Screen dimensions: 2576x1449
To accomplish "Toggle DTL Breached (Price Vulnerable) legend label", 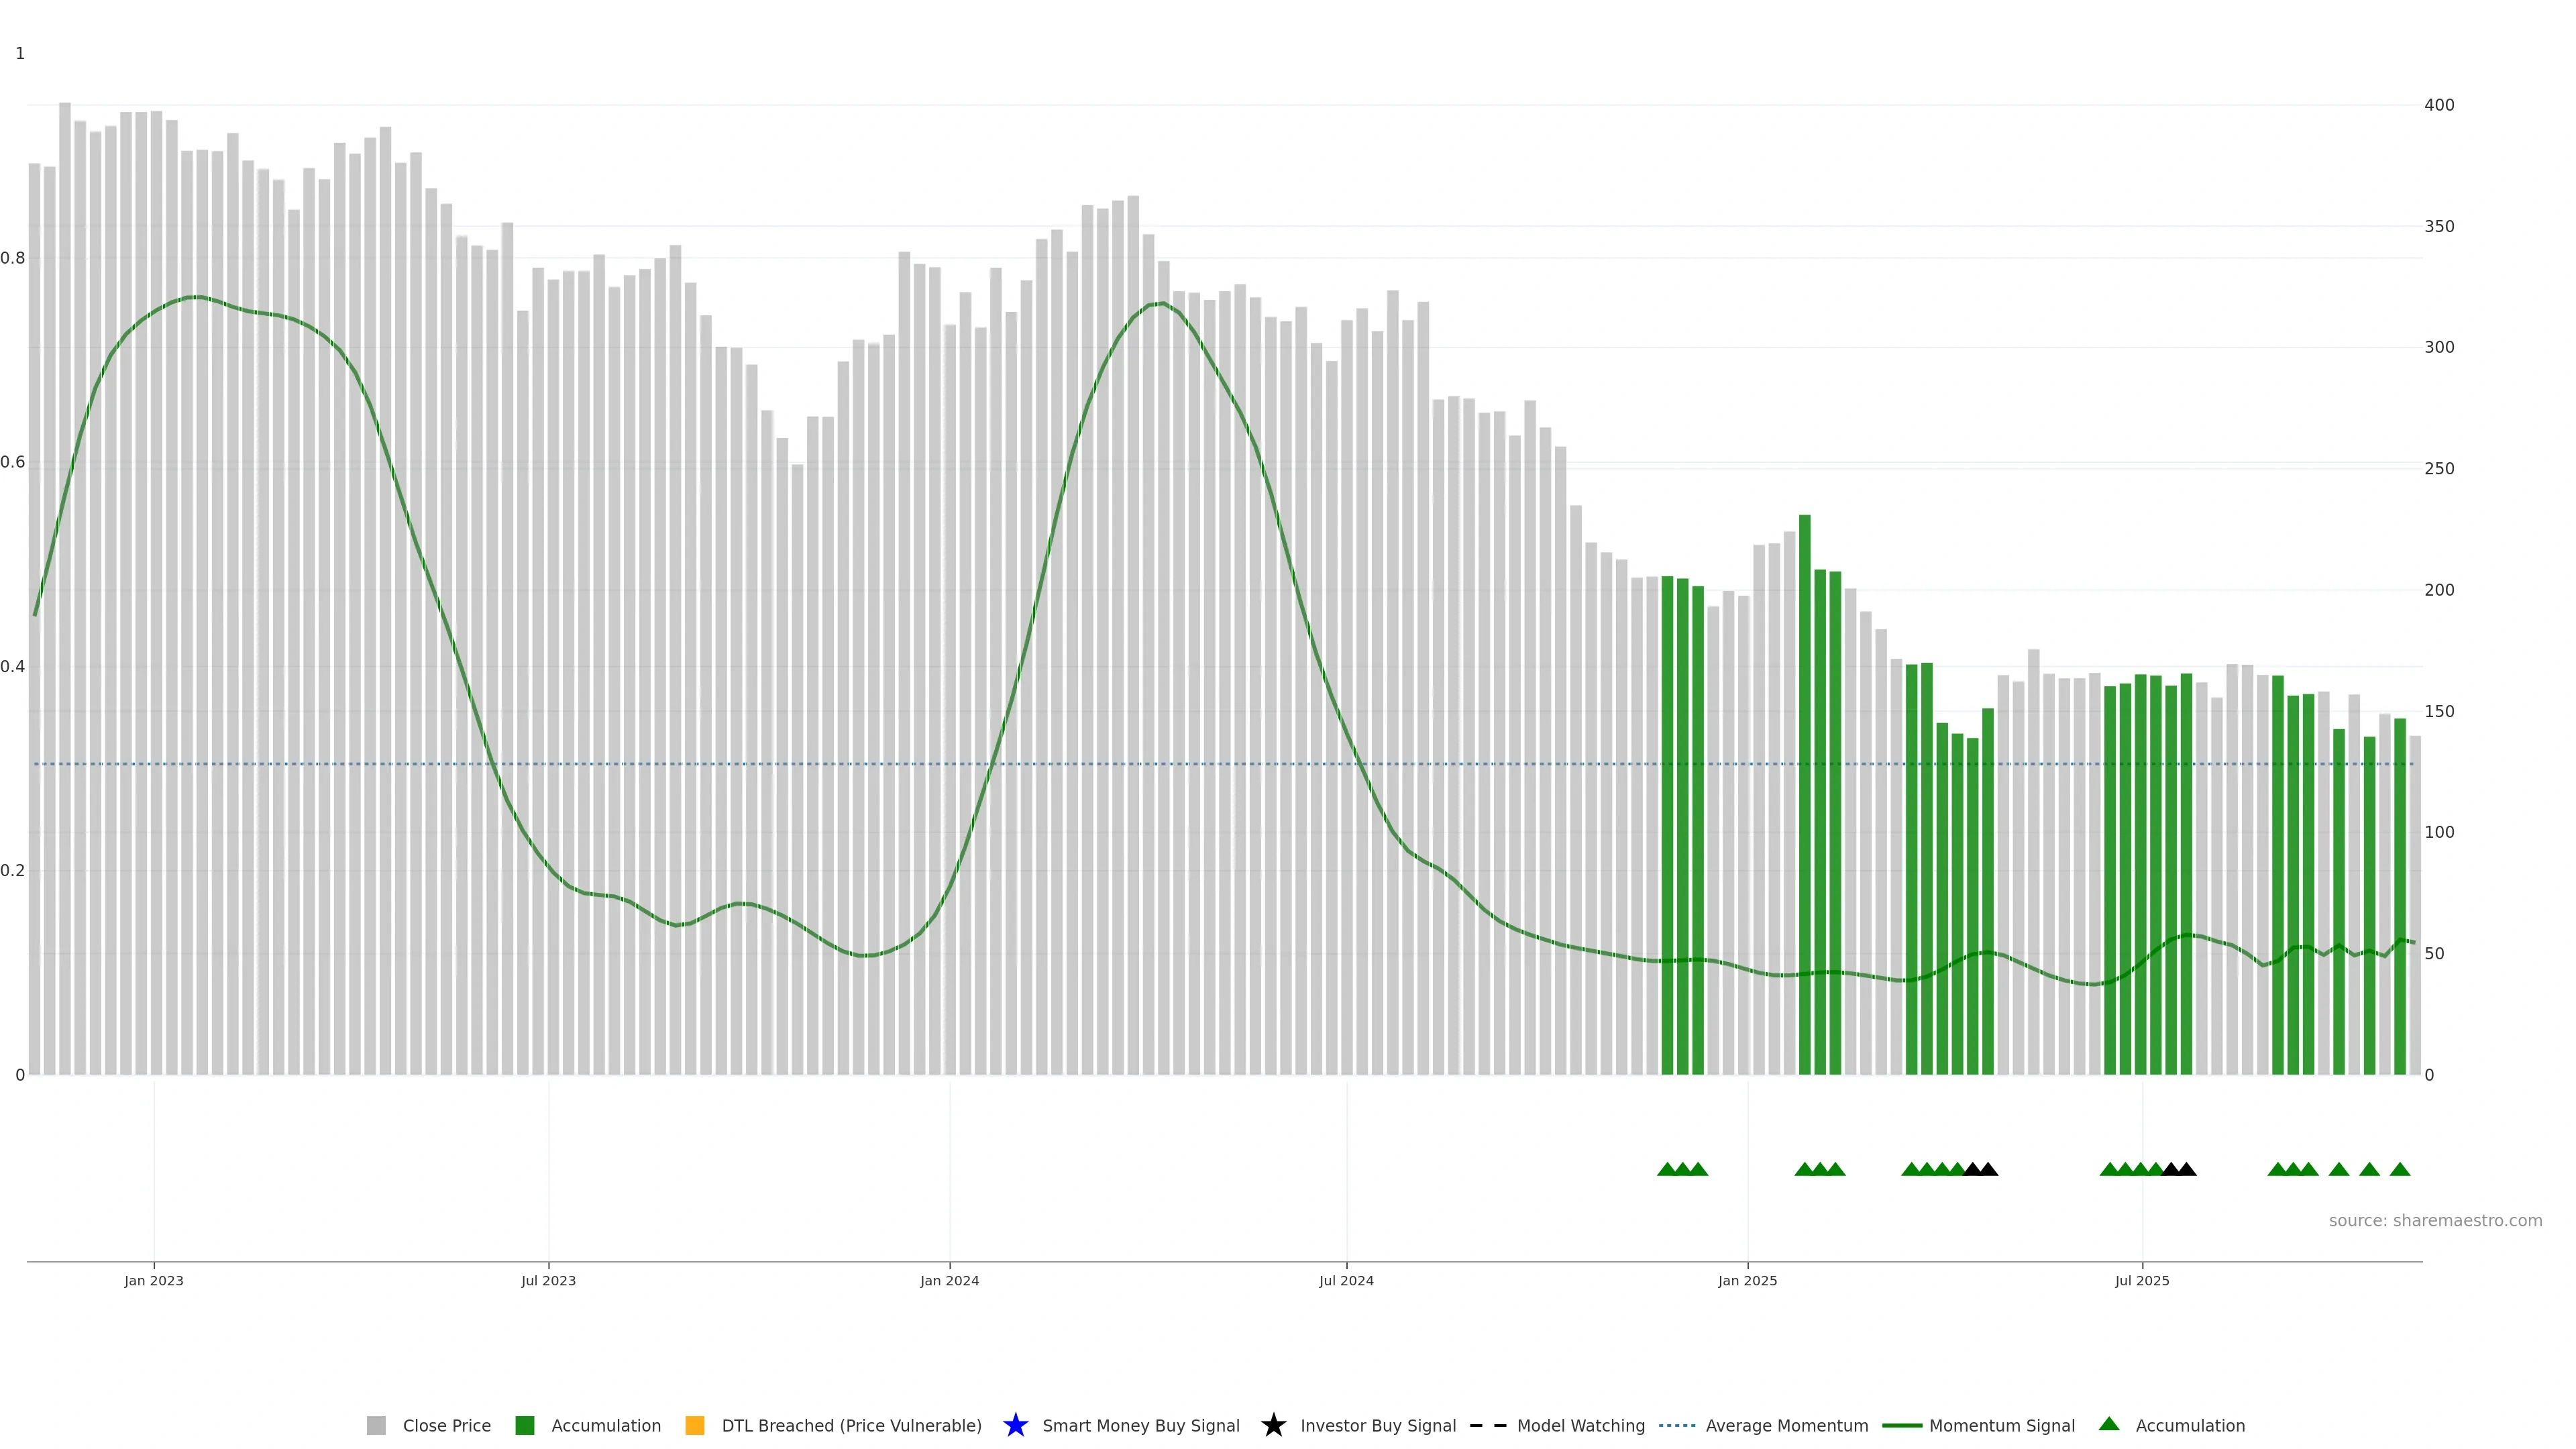I will coord(851,1425).
